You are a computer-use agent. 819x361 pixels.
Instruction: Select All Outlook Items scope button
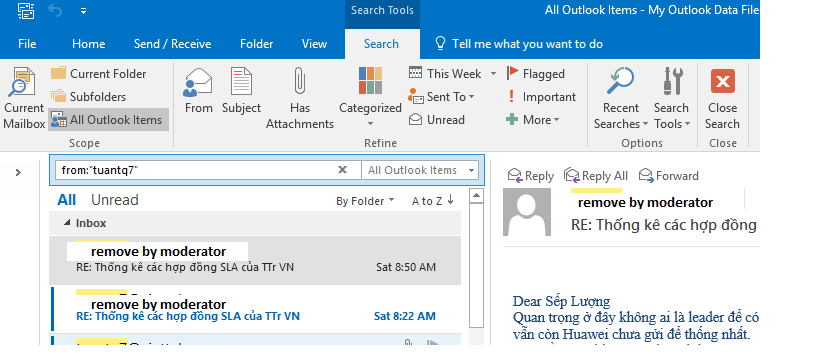pos(109,120)
